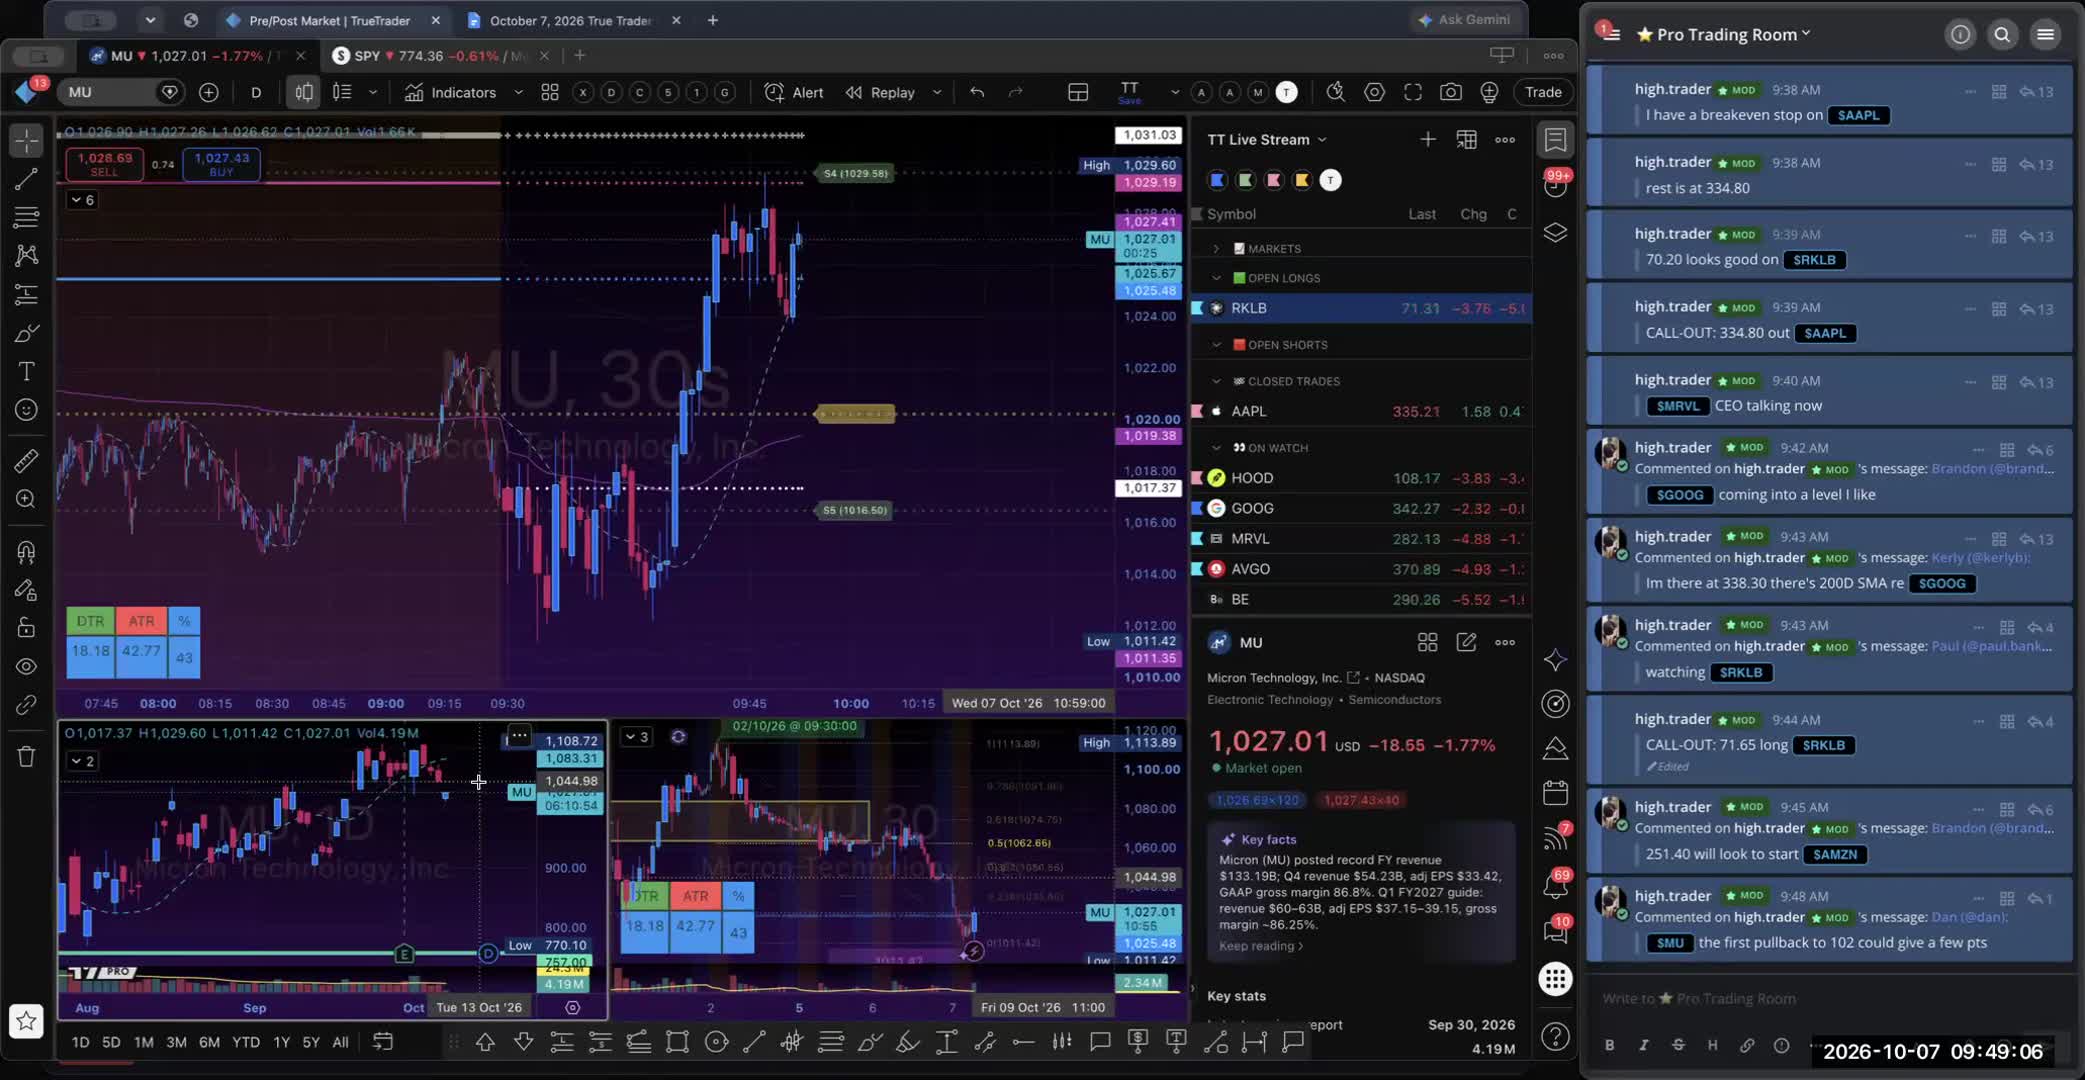The image size is (2085, 1080).
Task: Open the ruler measure tool
Action: pyautogui.click(x=26, y=460)
